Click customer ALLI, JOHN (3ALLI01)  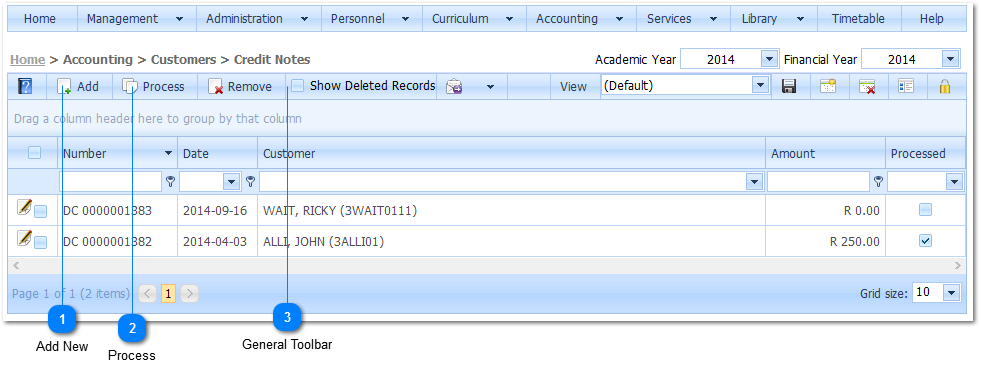click(323, 242)
